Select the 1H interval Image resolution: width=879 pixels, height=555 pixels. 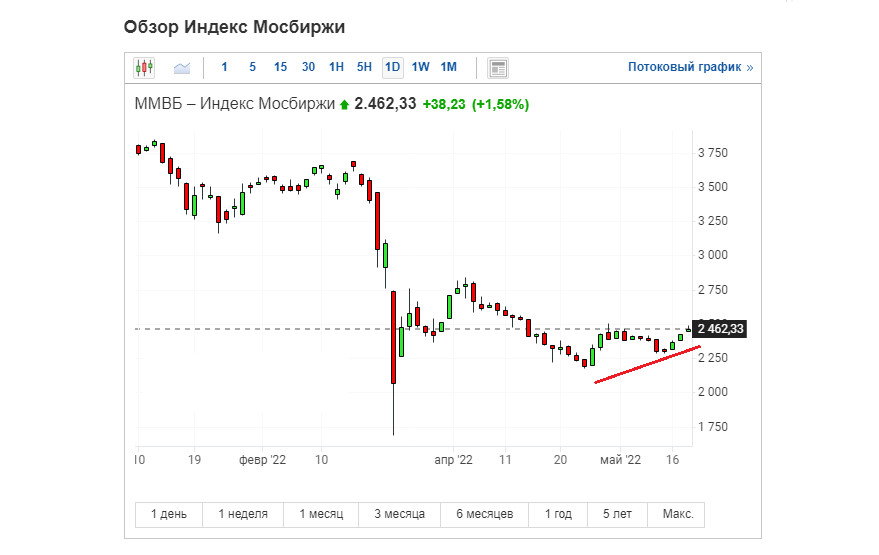coord(336,67)
